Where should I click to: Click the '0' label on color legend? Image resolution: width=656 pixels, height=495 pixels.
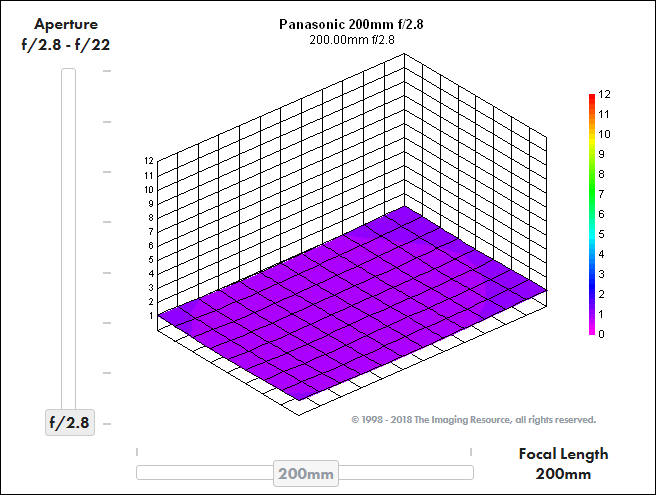tap(601, 334)
